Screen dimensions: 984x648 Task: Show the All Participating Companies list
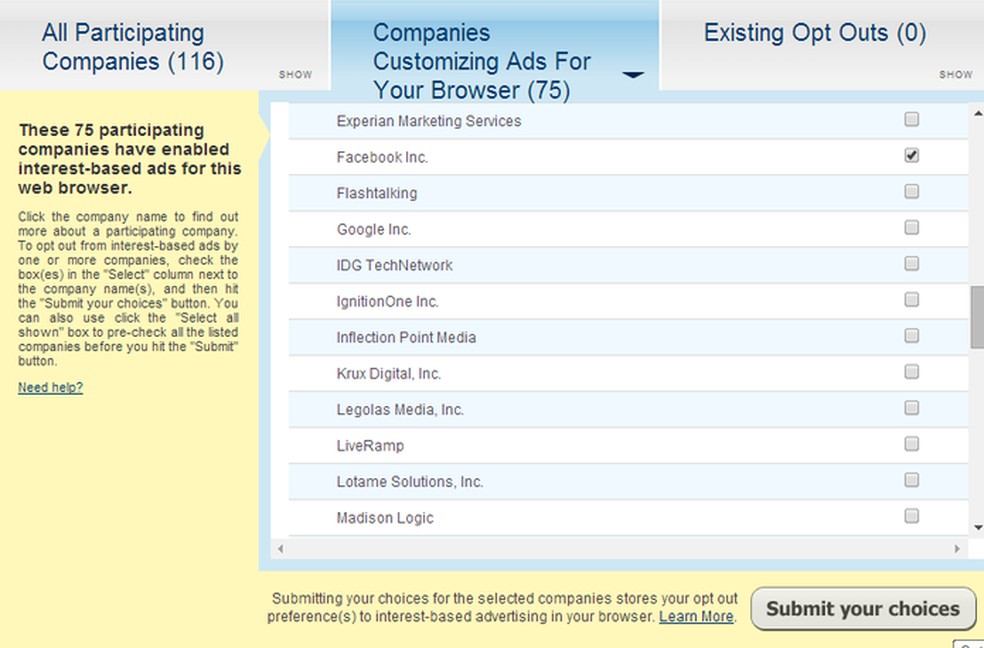(x=296, y=75)
